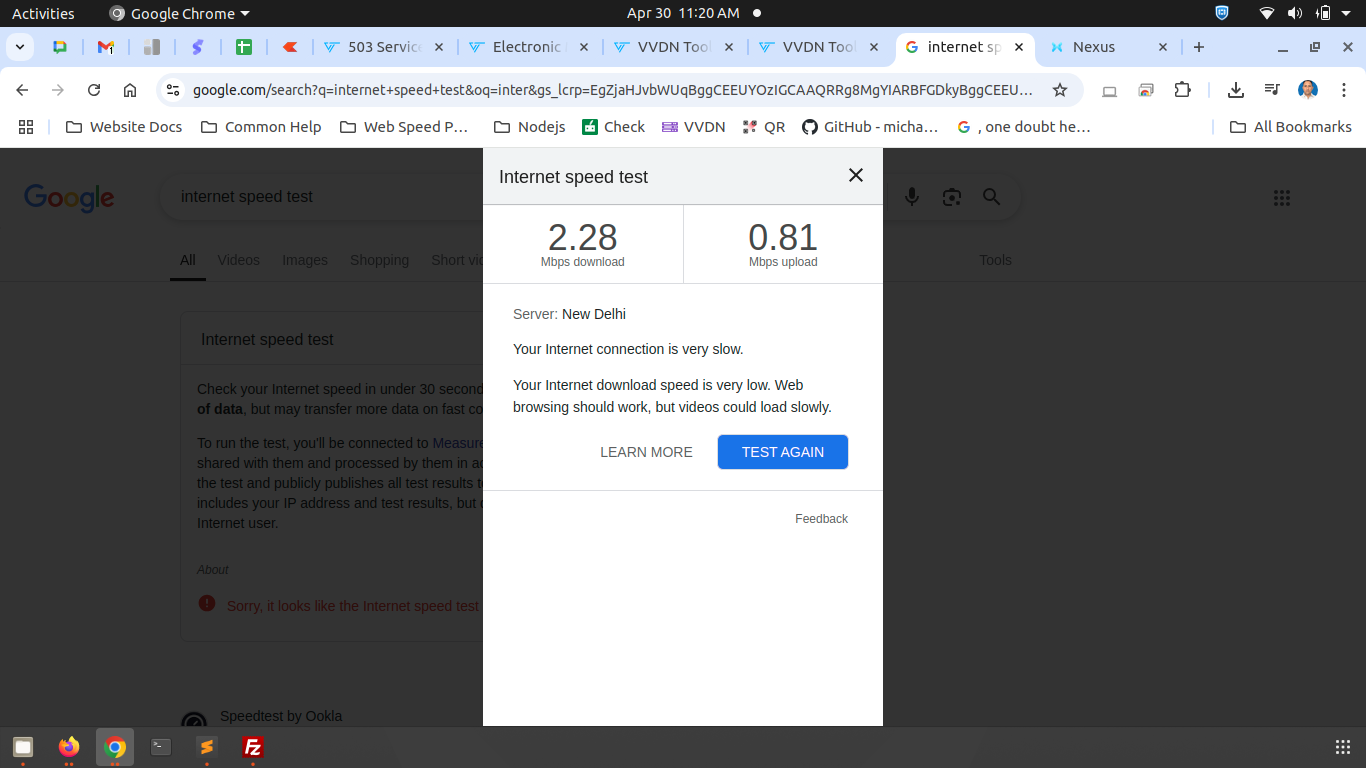This screenshot has height=768, width=1366.
Task: Go to Chrome home page icon
Action: click(x=130, y=90)
